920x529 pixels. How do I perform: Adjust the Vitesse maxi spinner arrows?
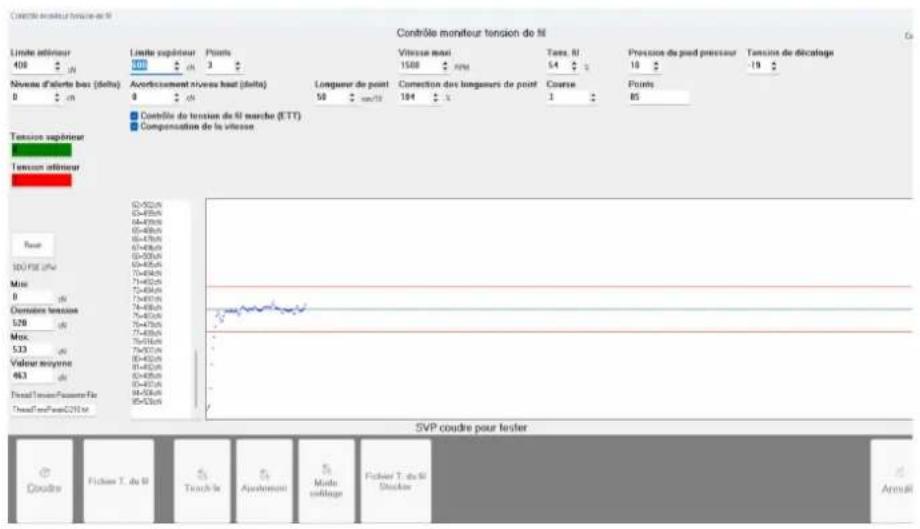(445, 66)
